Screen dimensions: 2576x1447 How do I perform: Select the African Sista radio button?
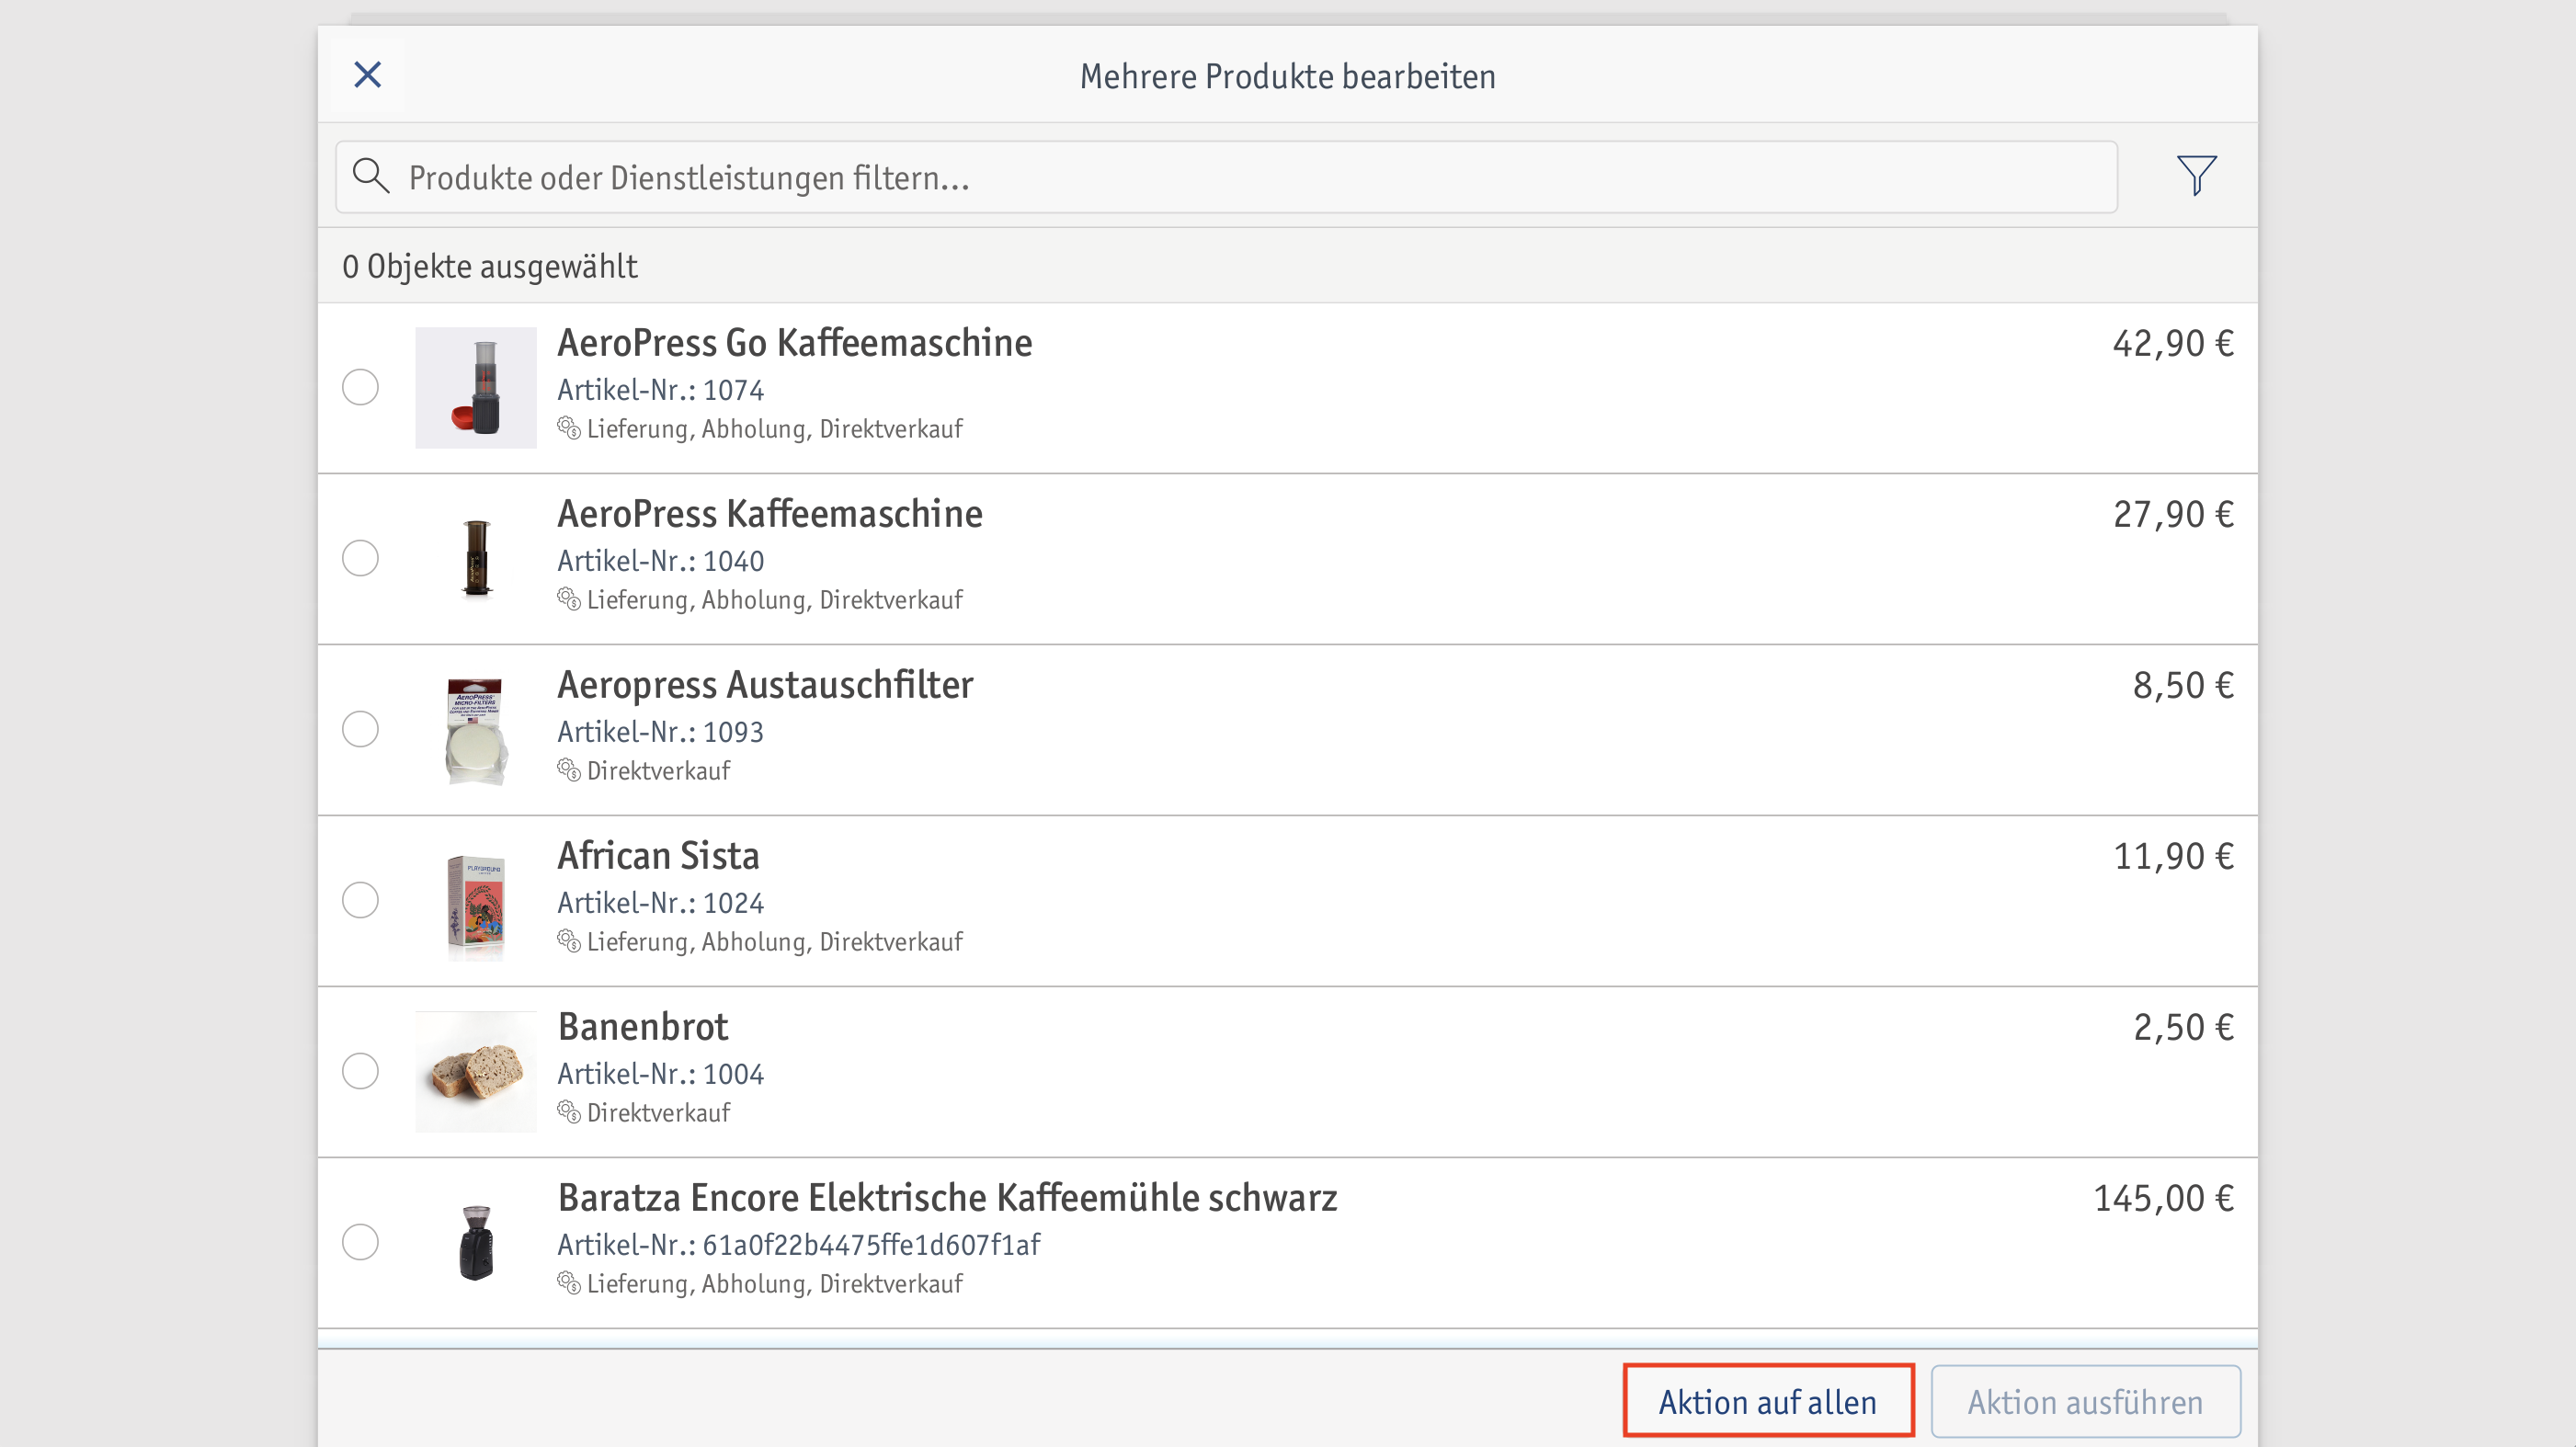[360, 900]
